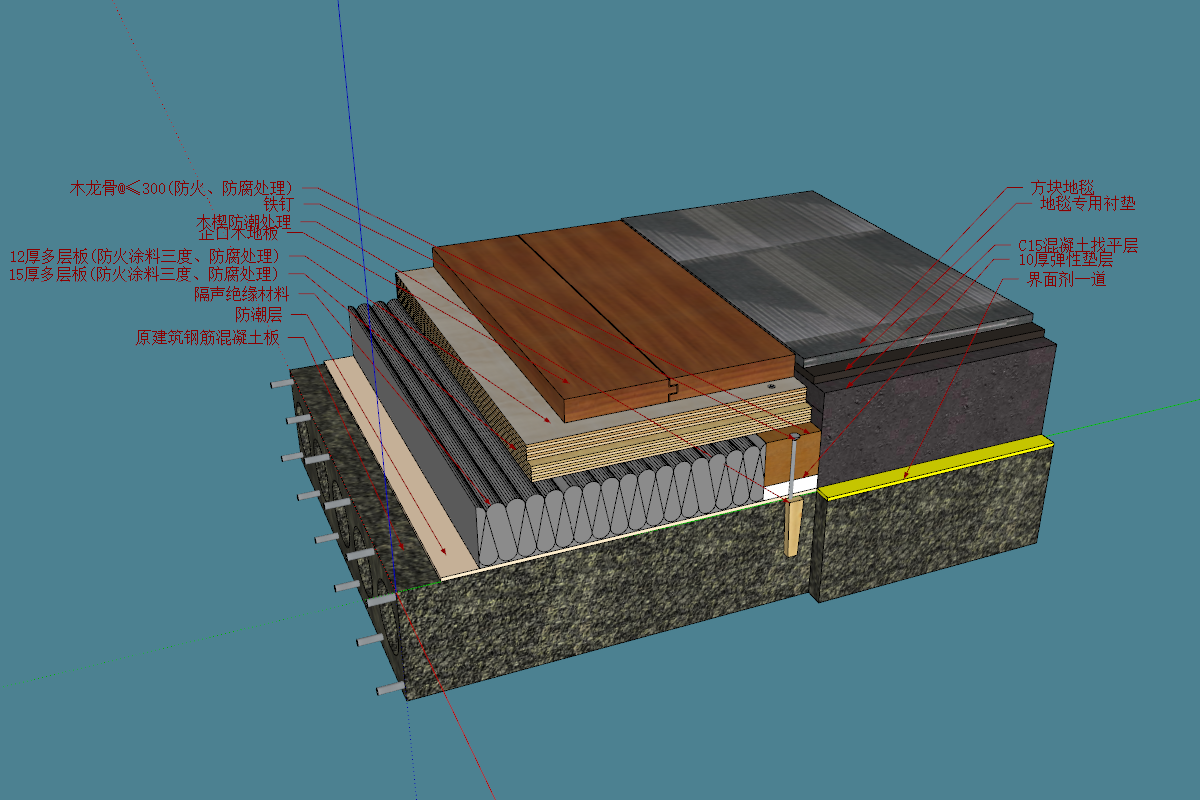Select the 原建筑钢筋混凝土板 label
Viewport: 1200px width, 800px height.
[x=207, y=337]
